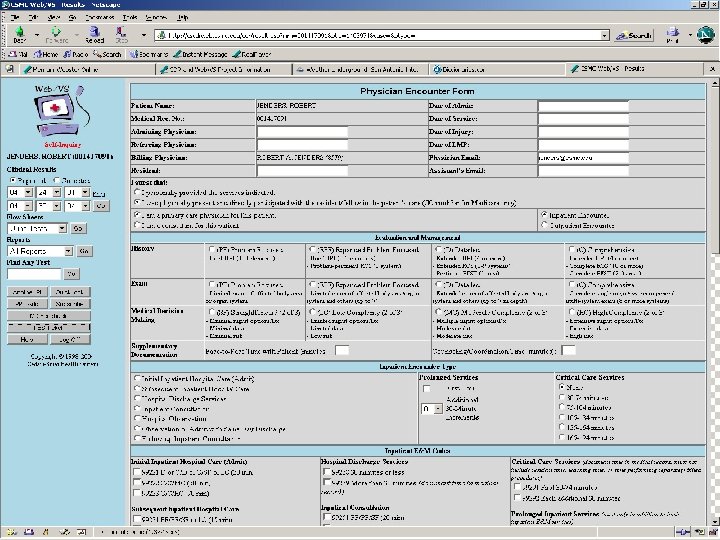Choose Initial Inpatient Hospital Care radio option

tap(137, 379)
